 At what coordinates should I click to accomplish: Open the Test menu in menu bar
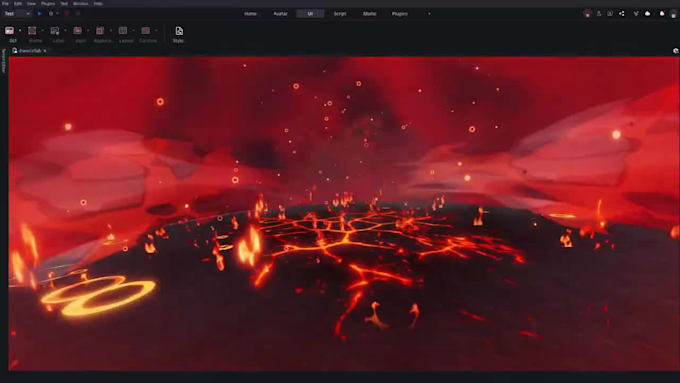64,3
